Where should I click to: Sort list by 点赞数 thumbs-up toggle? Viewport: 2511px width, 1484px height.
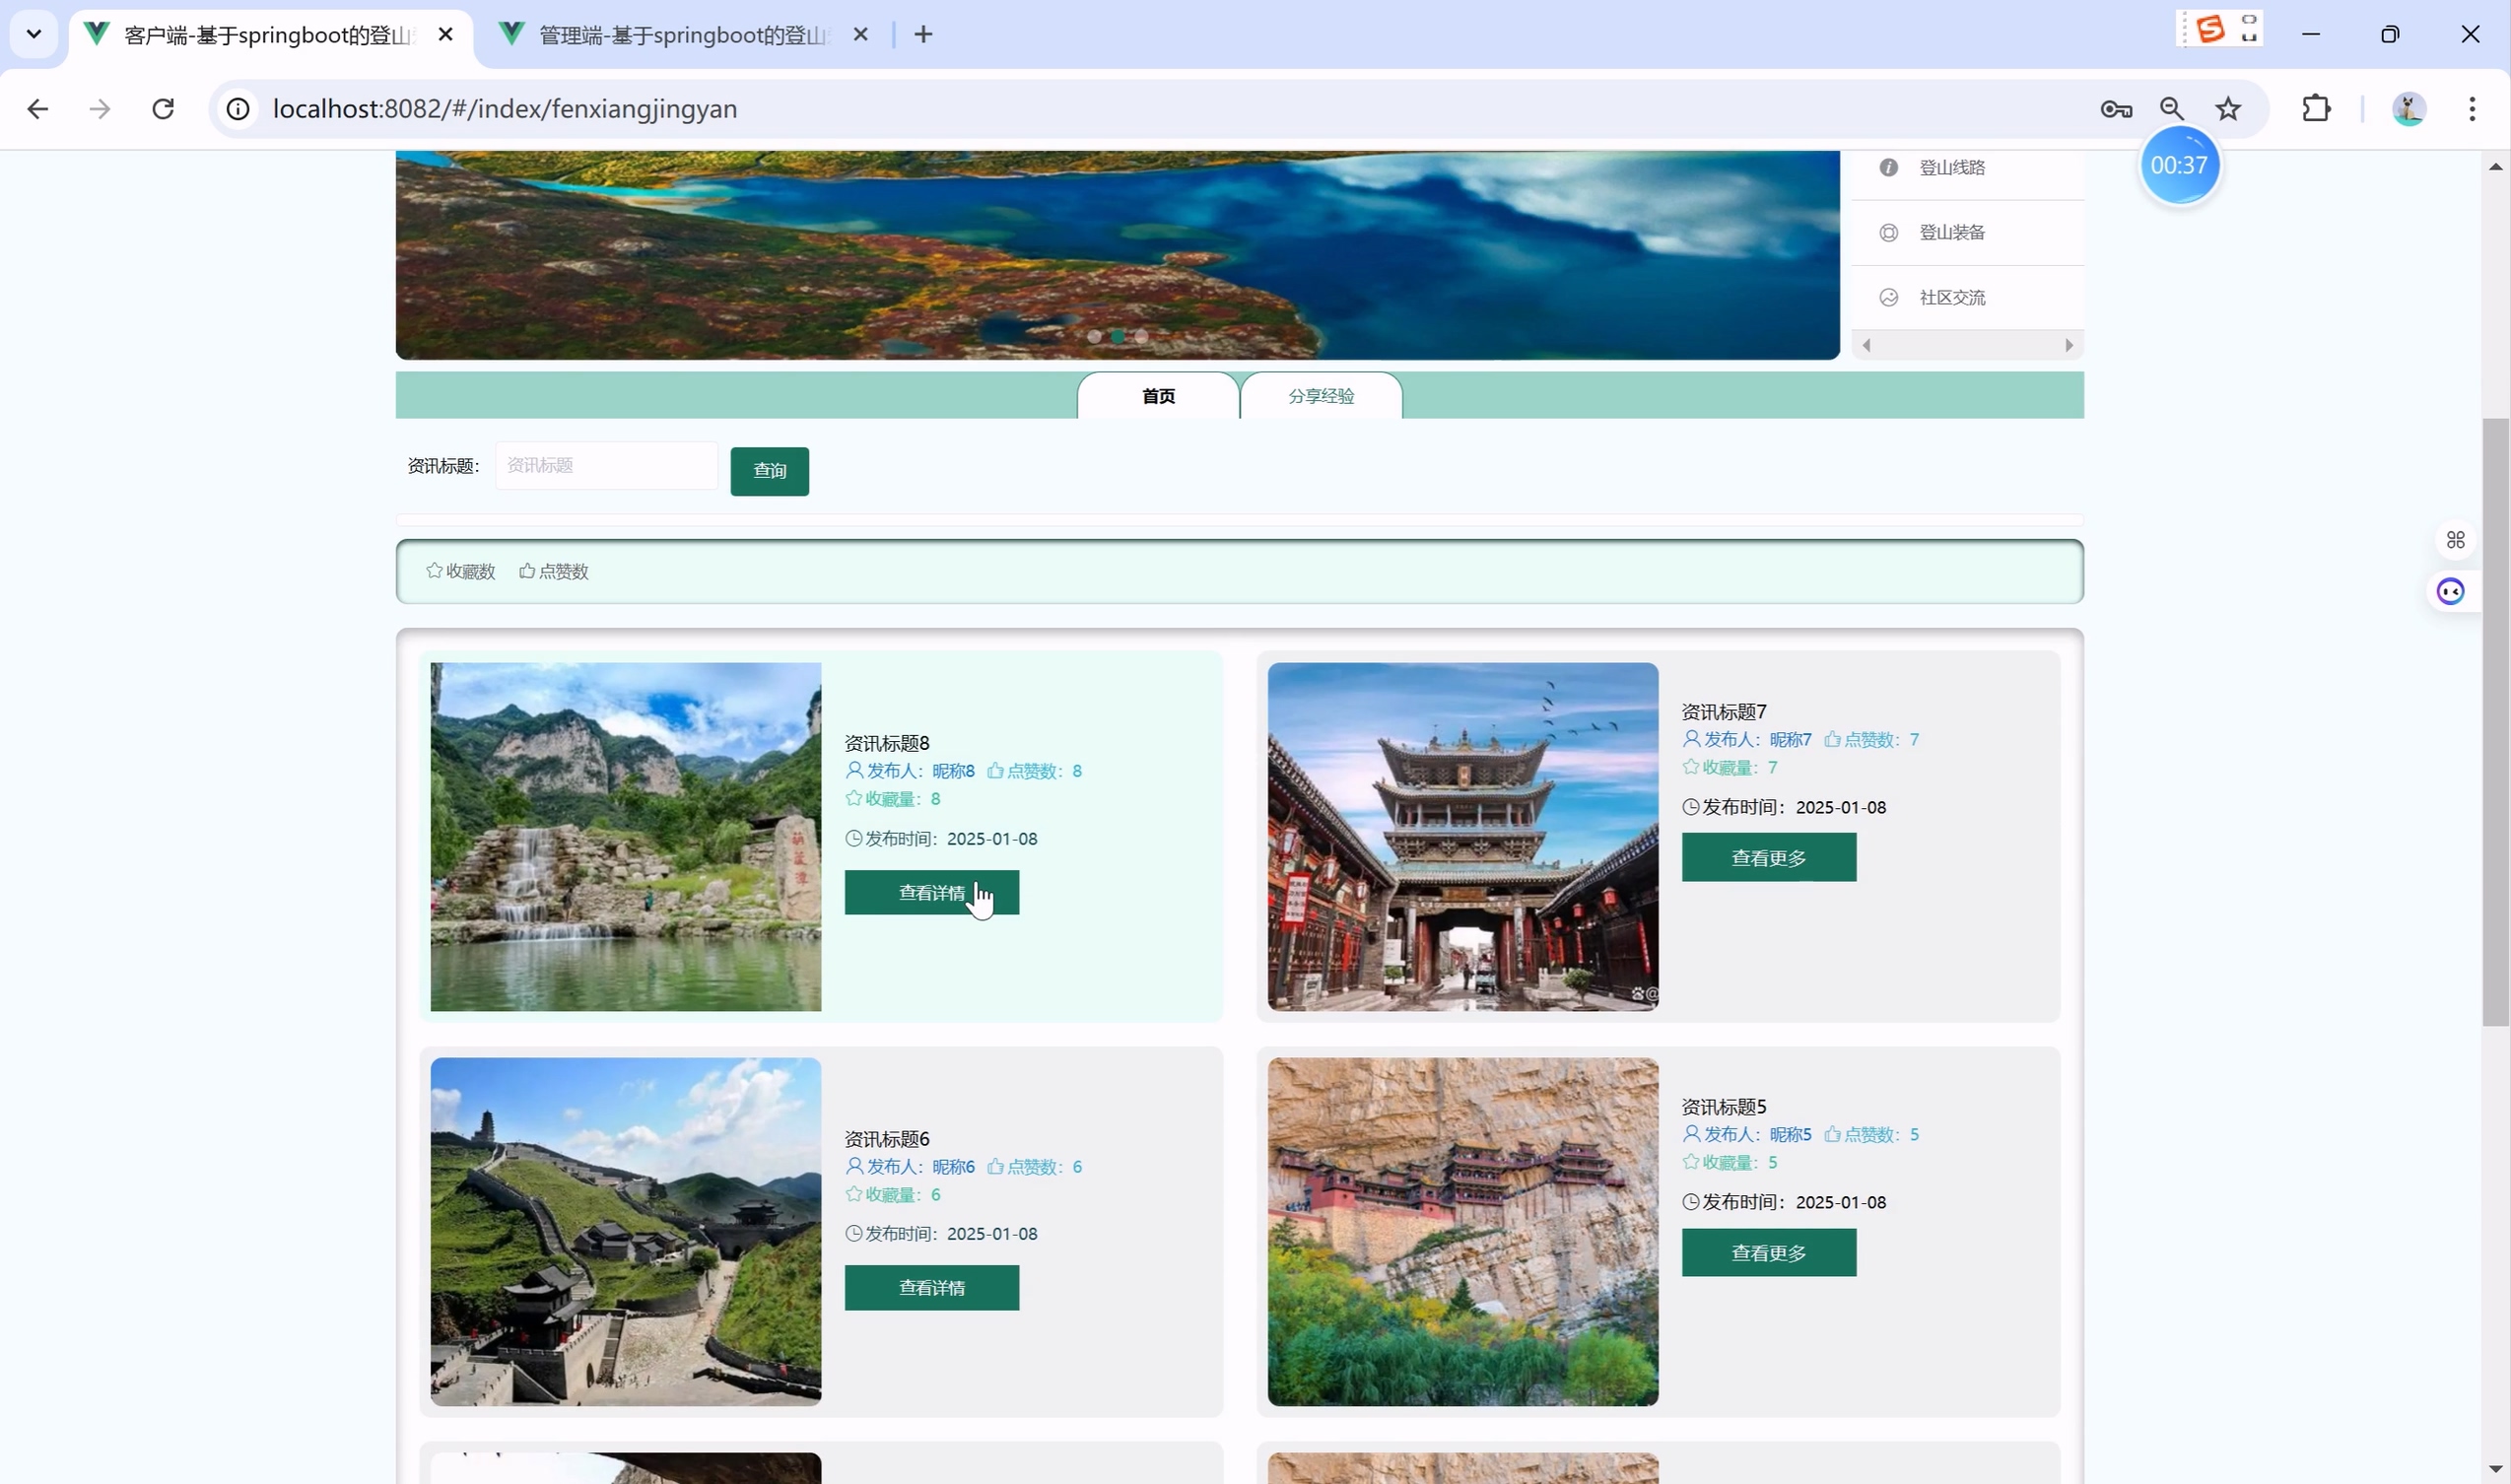coord(554,571)
